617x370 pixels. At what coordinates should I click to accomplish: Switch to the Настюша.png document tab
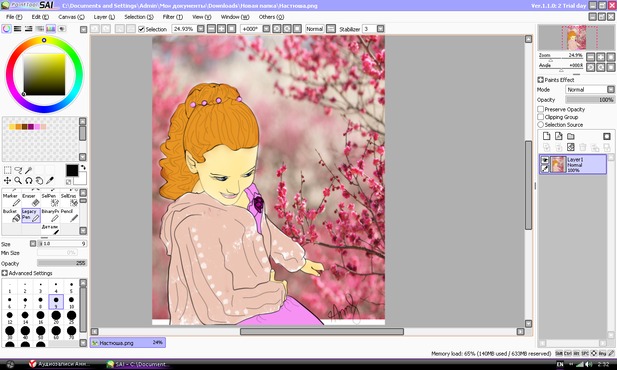[x=128, y=343]
